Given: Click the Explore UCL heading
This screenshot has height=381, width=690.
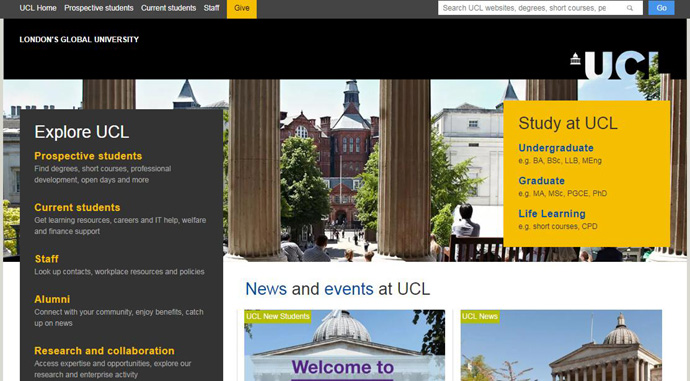Looking at the screenshot, I should (x=82, y=132).
